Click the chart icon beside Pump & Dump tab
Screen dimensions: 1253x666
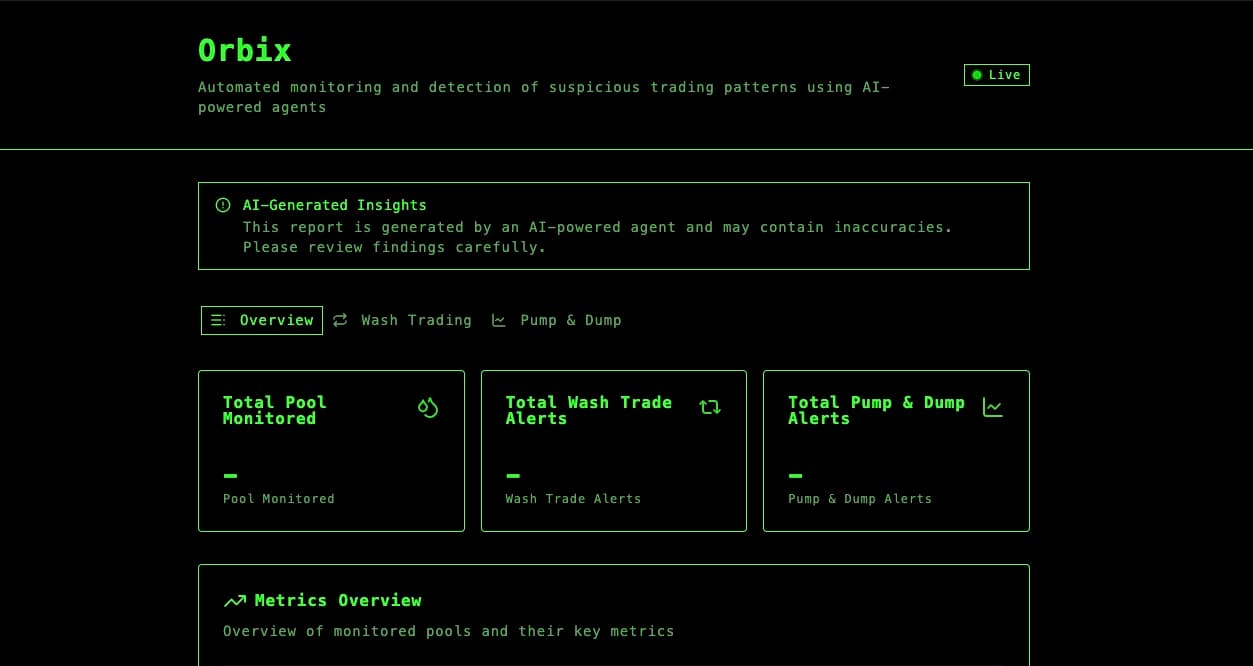(x=499, y=320)
